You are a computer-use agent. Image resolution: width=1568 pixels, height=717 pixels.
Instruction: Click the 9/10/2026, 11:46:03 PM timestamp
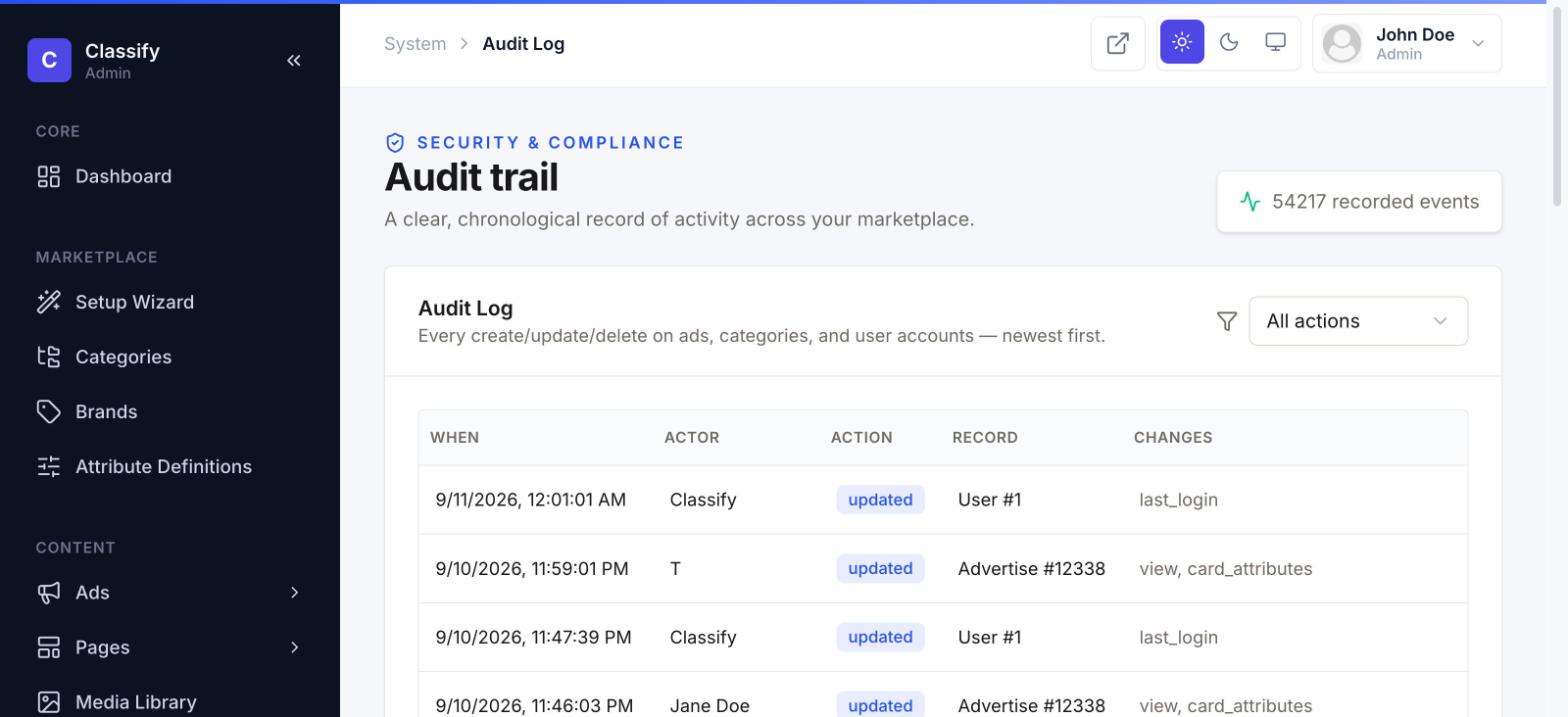pos(534,706)
